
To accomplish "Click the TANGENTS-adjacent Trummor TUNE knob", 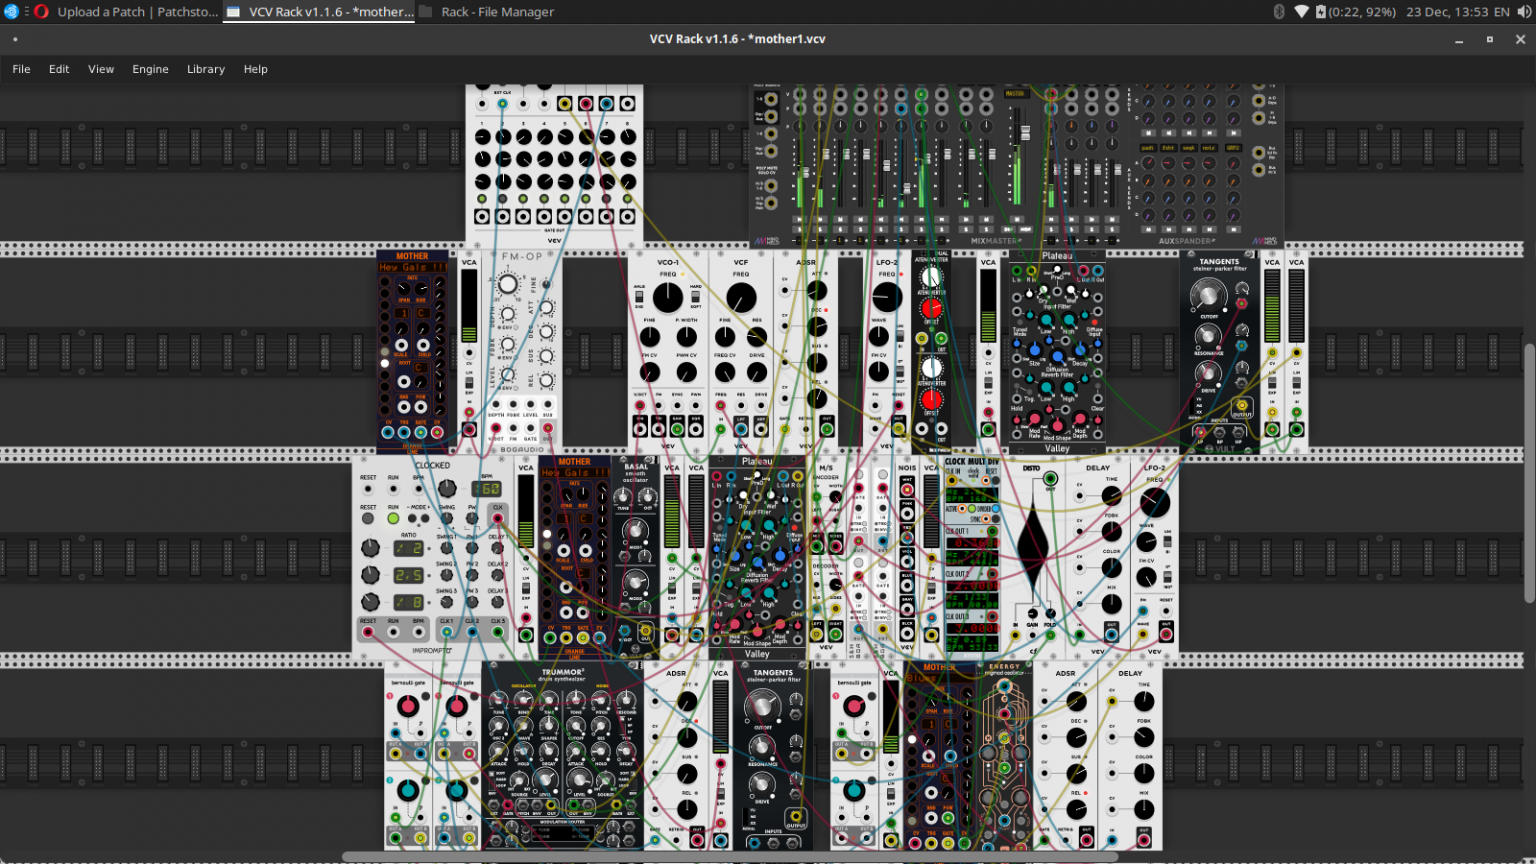I will (x=498, y=700).
